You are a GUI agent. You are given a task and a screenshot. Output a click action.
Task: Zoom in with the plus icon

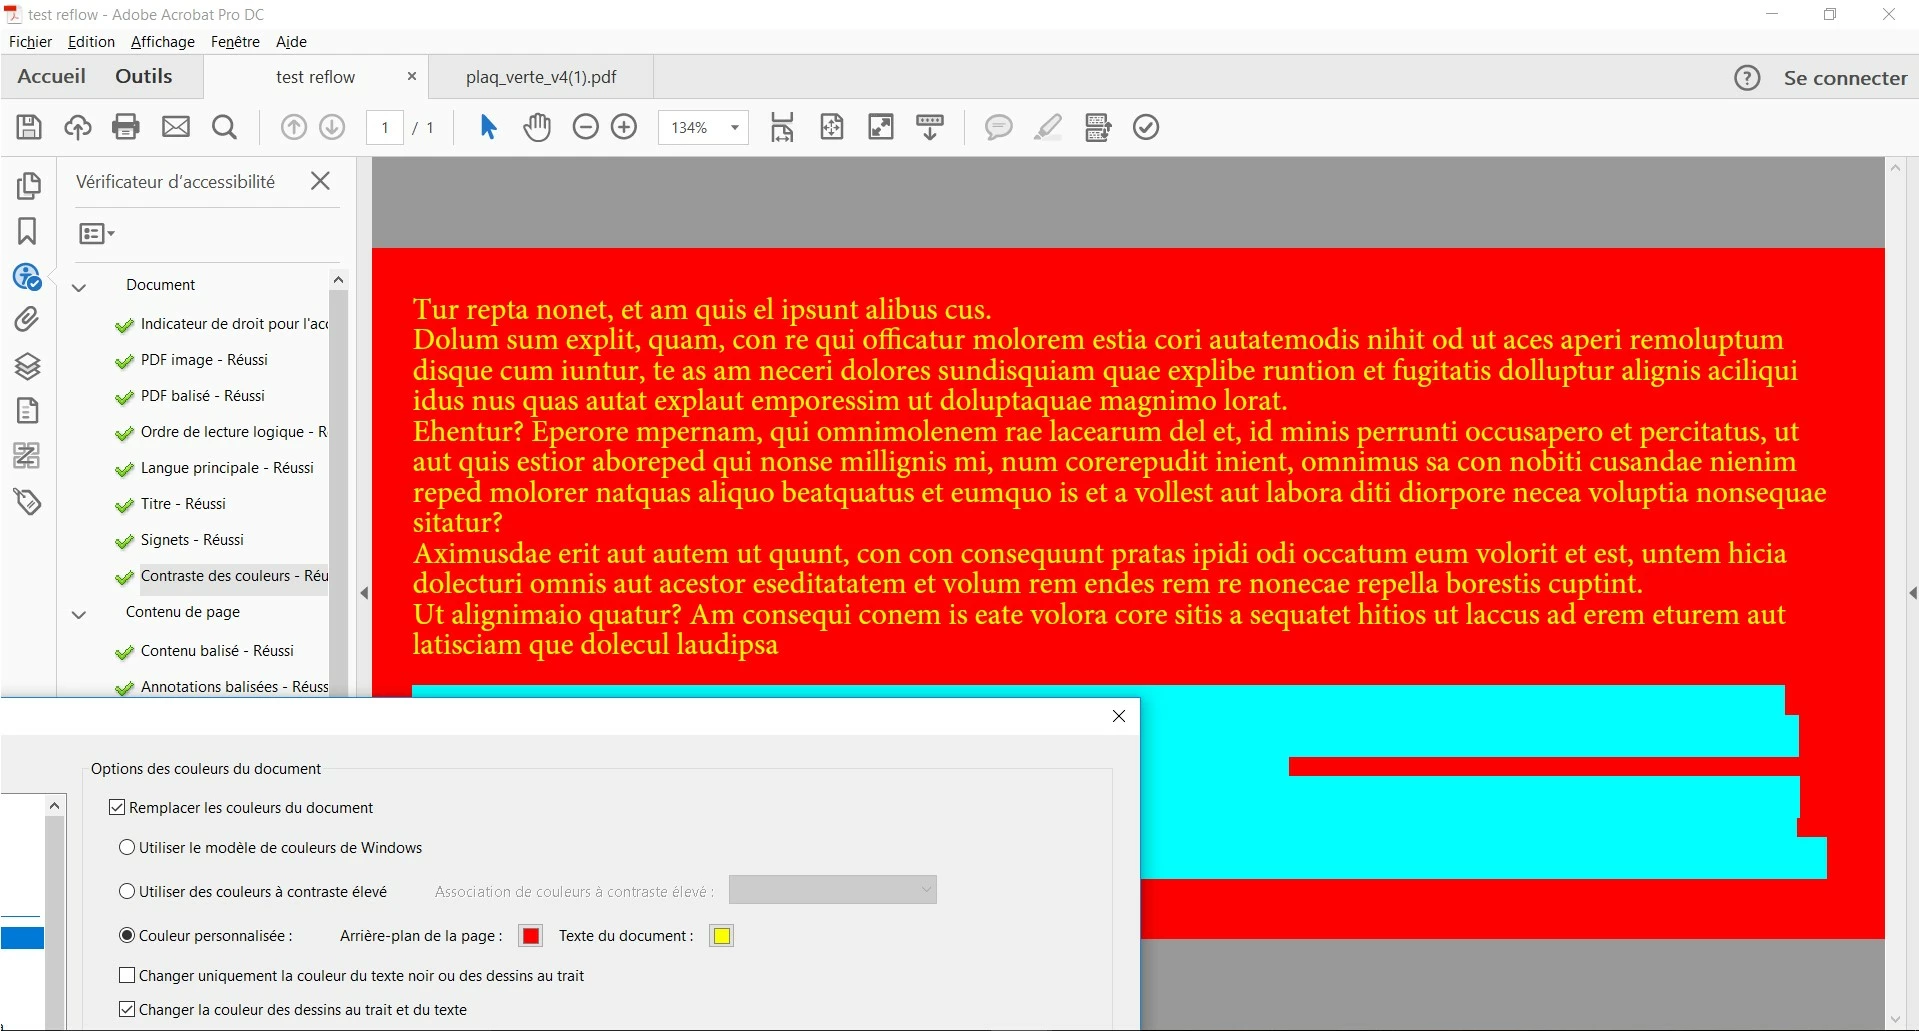coord(624,127)
